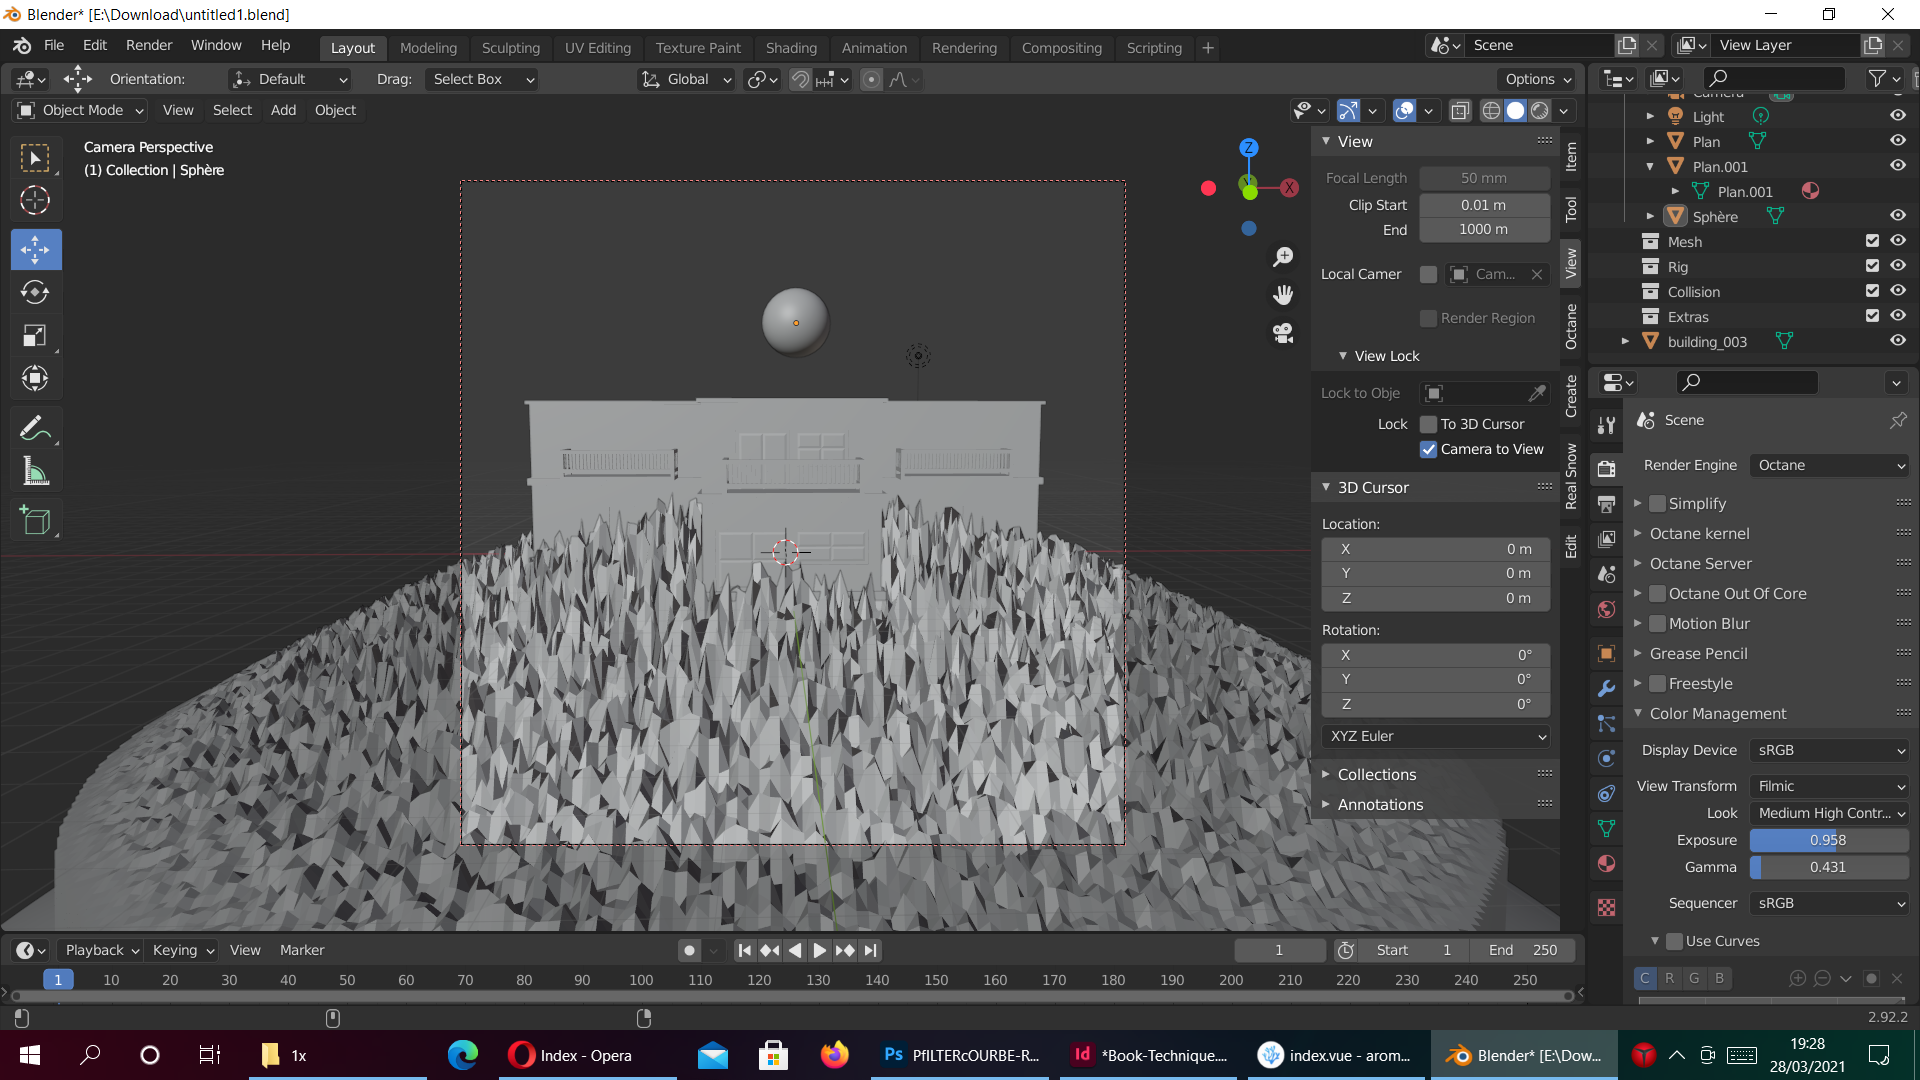
Task: Open the Modifier properties wrench tab
Action: click(1607, 688)
